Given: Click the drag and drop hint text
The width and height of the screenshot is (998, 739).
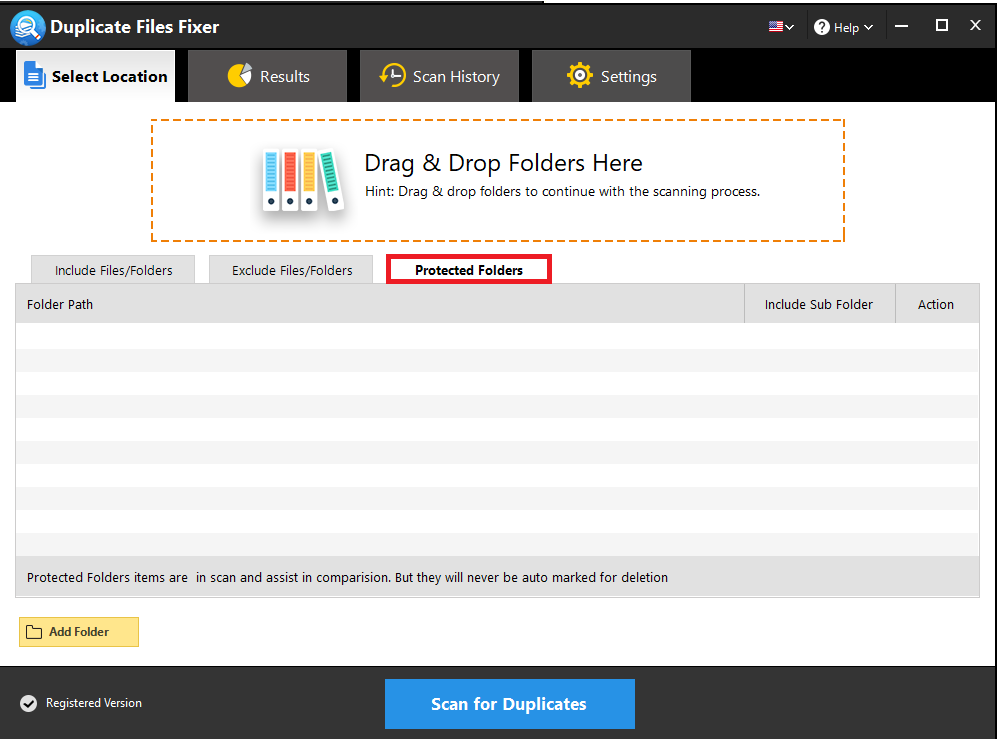Looking at the screenshot, I should point(563,192).
